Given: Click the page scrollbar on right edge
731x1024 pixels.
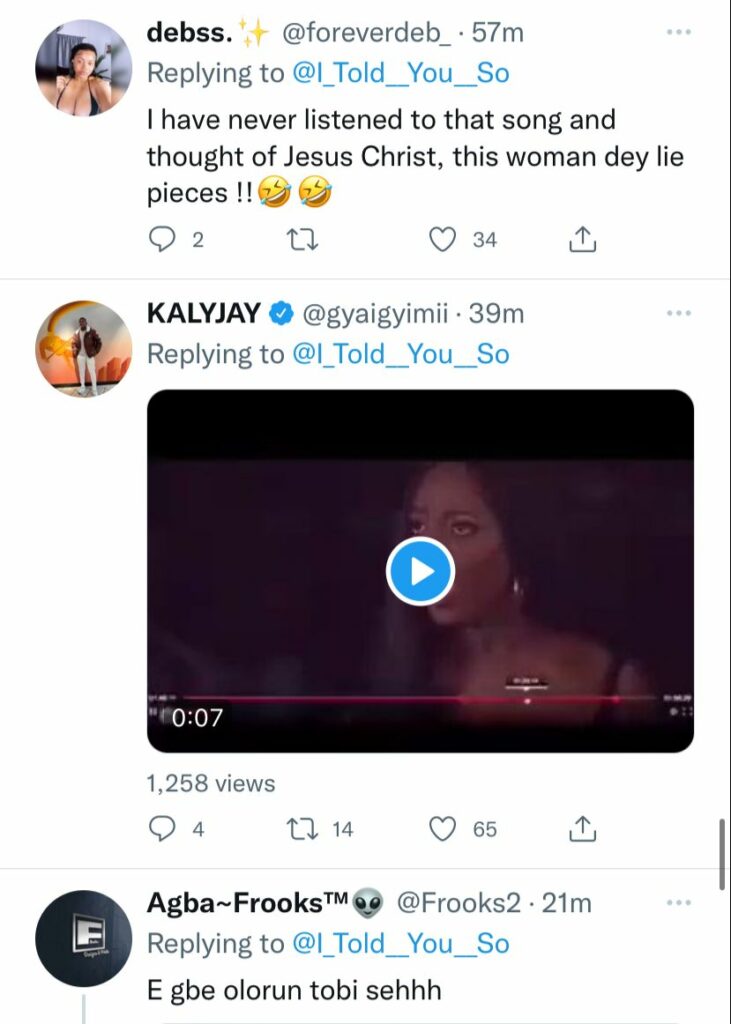Looking at the screenshot, I should 722,854.
